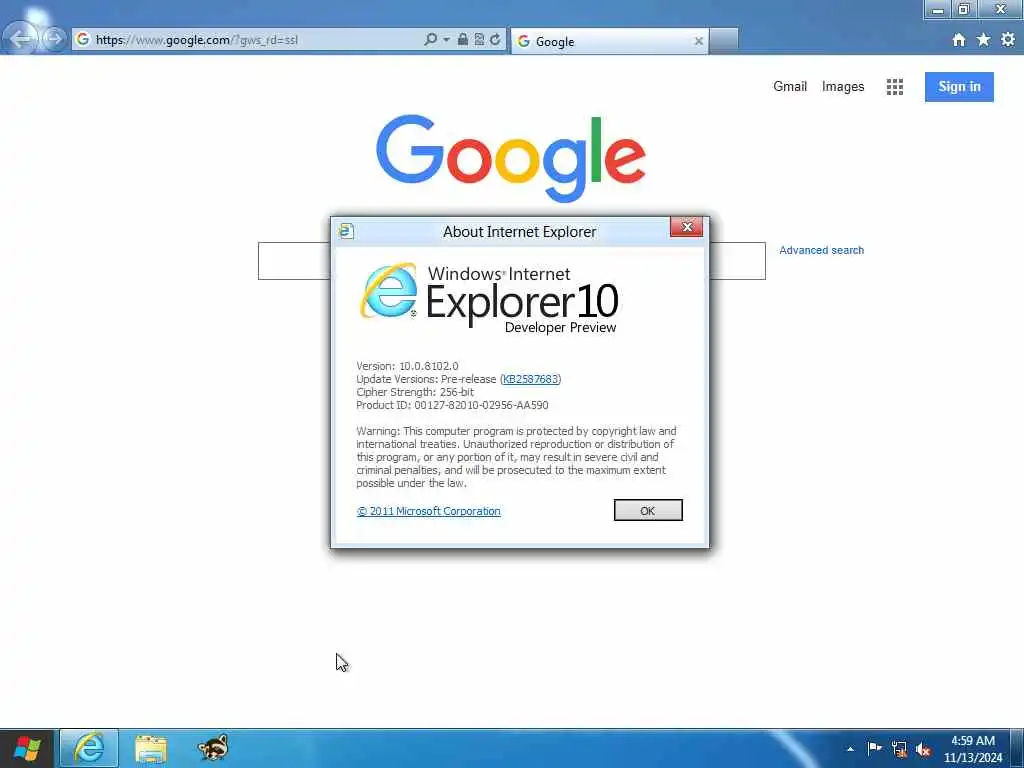Screen dimensions: 1024x768
Task: Open the Action Center flag icon
Action: click(874, 748)
